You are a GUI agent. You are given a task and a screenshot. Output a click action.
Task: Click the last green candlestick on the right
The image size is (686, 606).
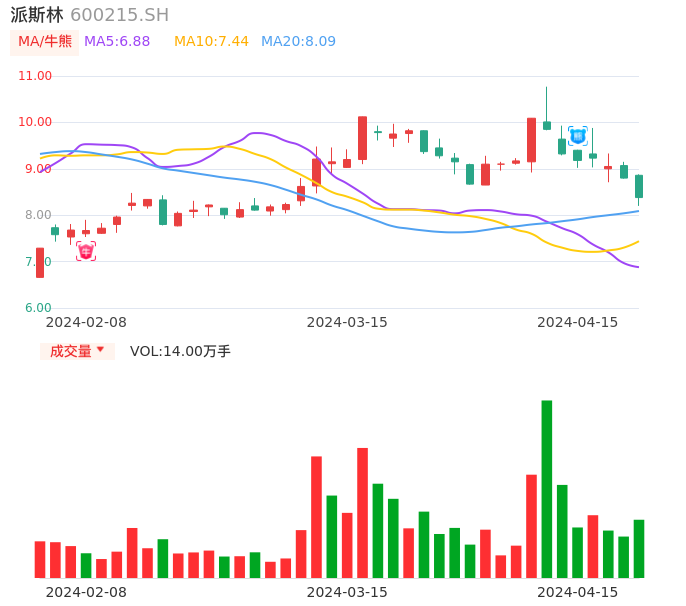(639, 186)
